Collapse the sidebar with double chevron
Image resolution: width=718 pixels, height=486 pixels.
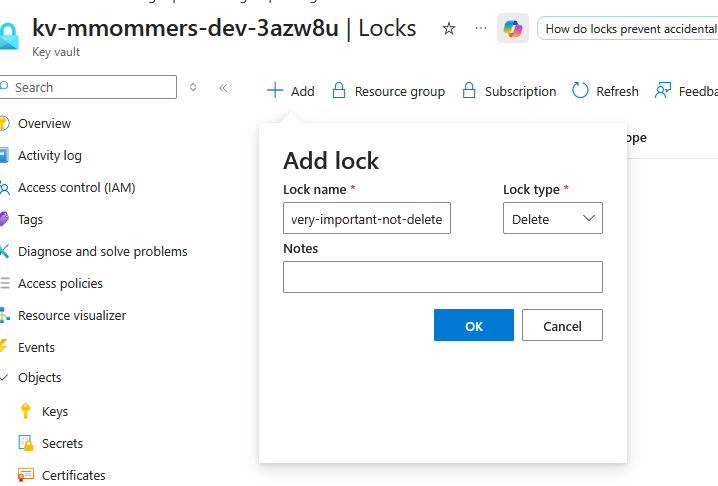pos(223,87)
